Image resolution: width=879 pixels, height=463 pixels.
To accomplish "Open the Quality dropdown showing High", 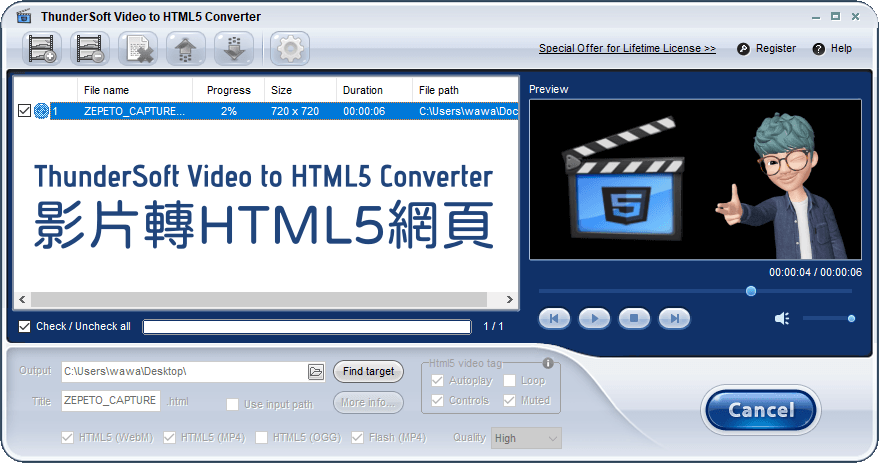I will tap(526, 438).
